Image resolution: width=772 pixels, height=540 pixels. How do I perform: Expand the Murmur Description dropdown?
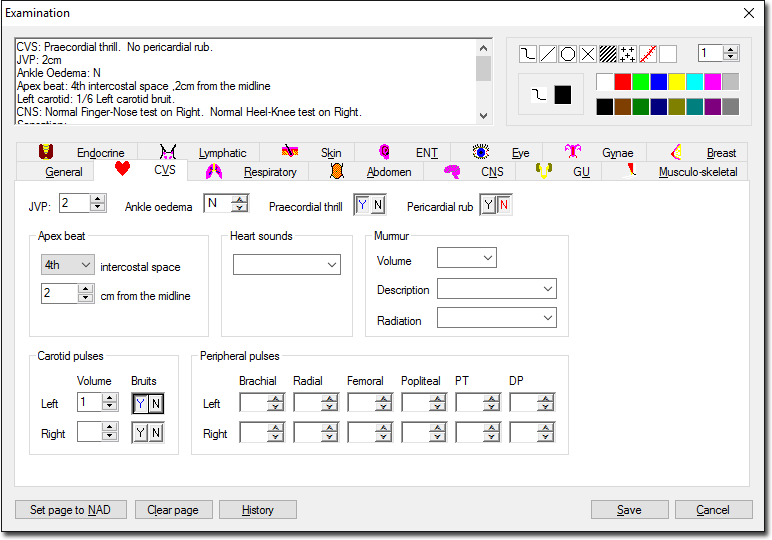497,289
